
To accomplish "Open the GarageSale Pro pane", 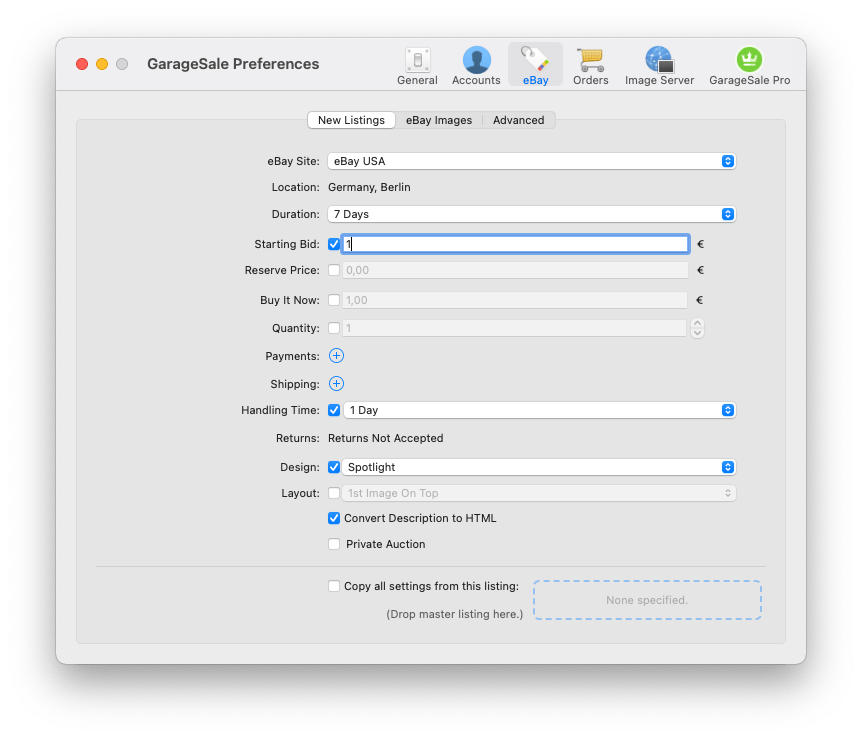I will (749, 66).
